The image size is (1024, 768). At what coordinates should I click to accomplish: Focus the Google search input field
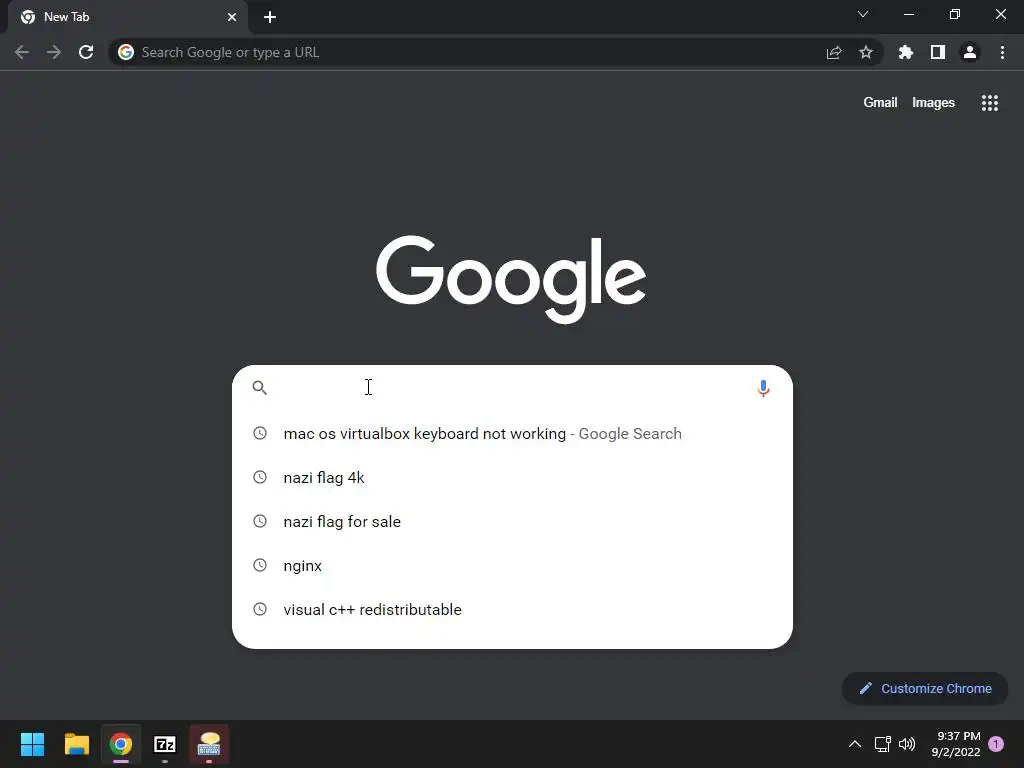tap(512, 388)
